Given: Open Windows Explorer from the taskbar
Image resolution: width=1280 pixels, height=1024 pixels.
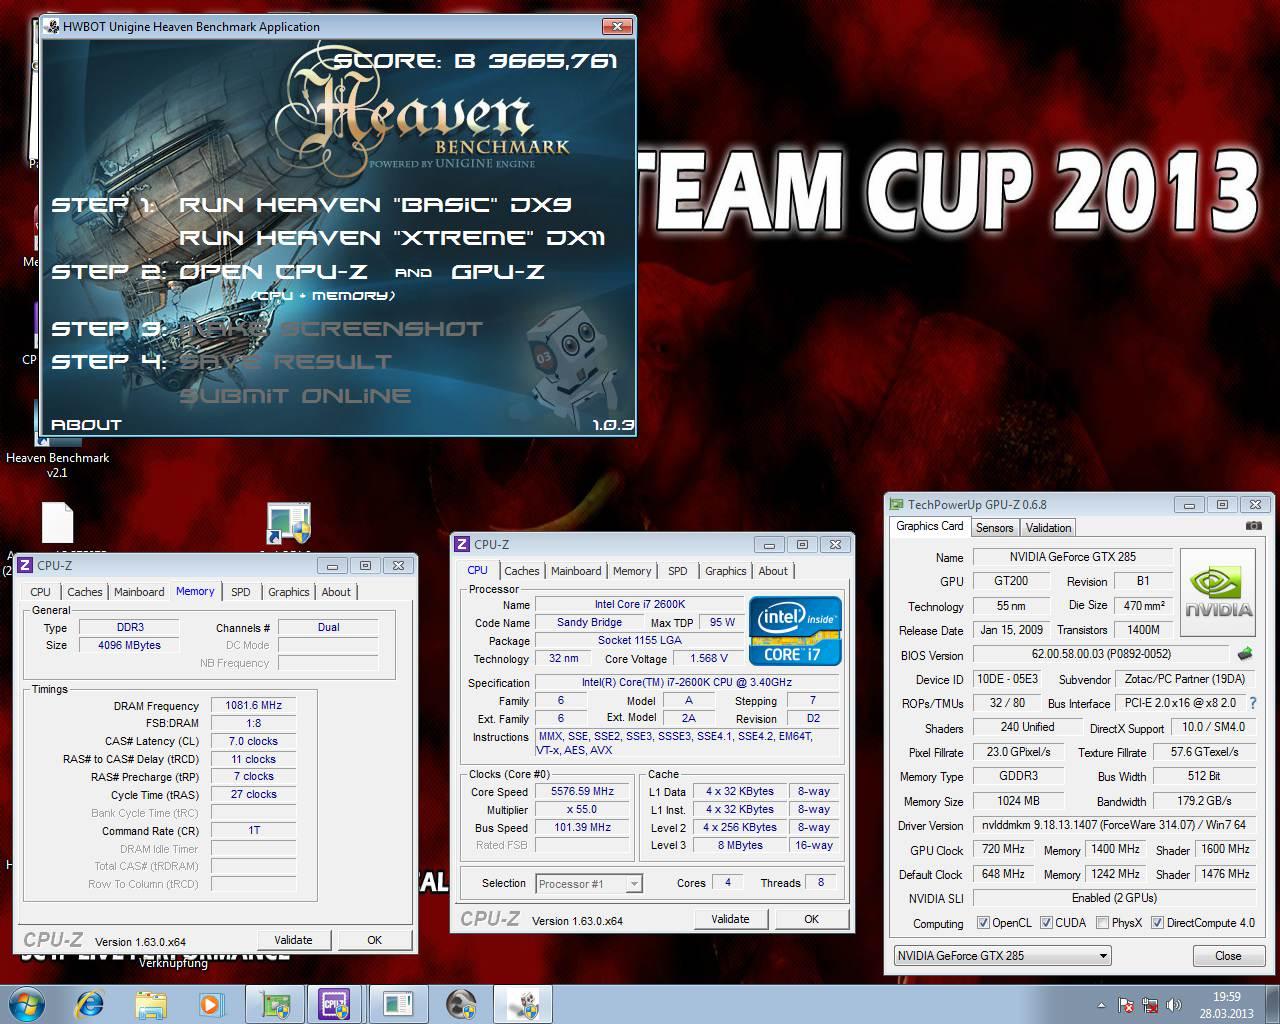Looking at the screenshot, I should [x=151, y=1004].
